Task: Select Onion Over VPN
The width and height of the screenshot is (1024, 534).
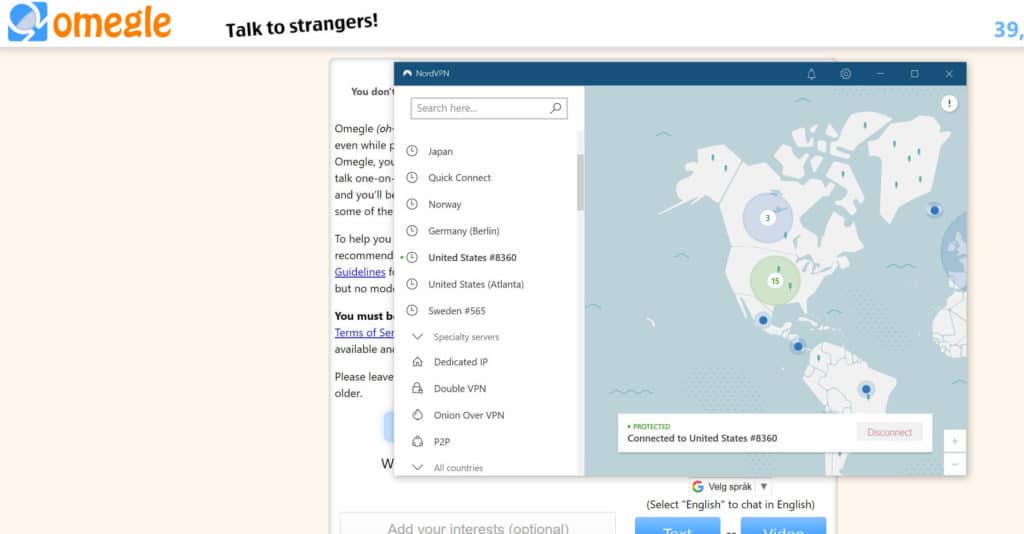Action: [x=469, y=415]
